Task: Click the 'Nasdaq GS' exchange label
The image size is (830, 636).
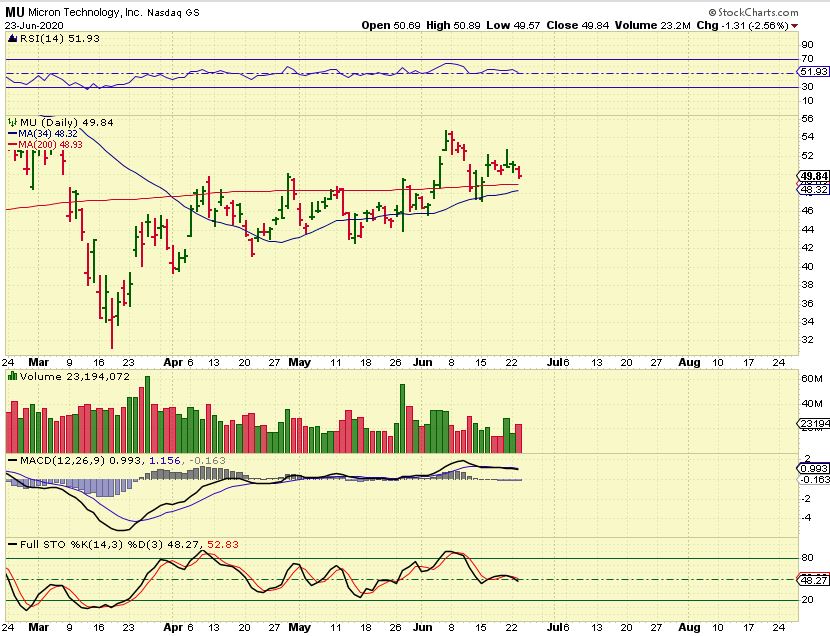Action: tap(174, 13)
